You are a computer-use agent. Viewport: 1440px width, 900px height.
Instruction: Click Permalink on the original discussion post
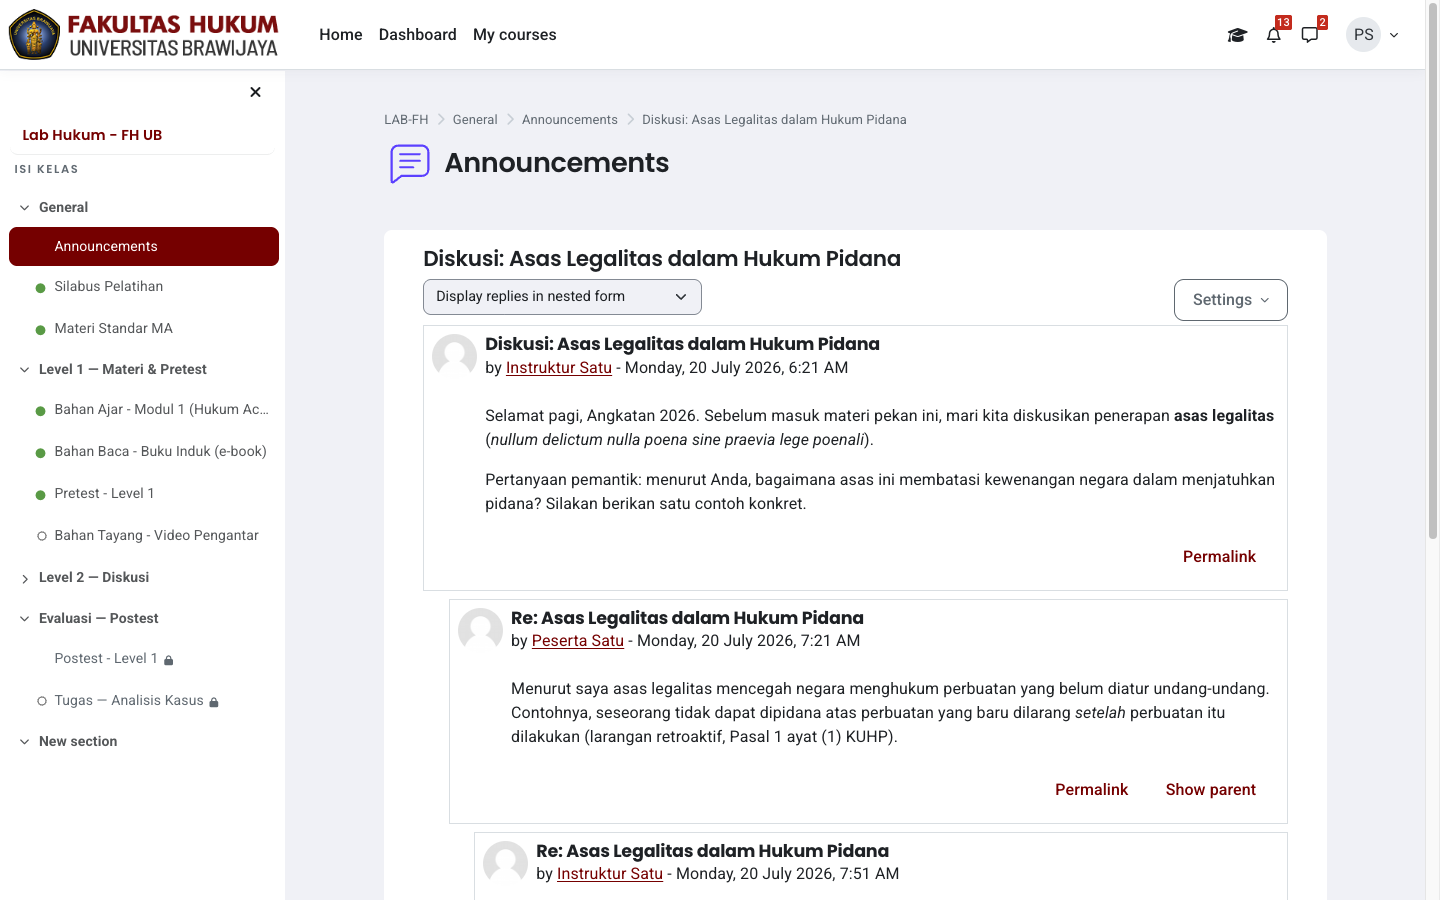[x=1219, y=556]
